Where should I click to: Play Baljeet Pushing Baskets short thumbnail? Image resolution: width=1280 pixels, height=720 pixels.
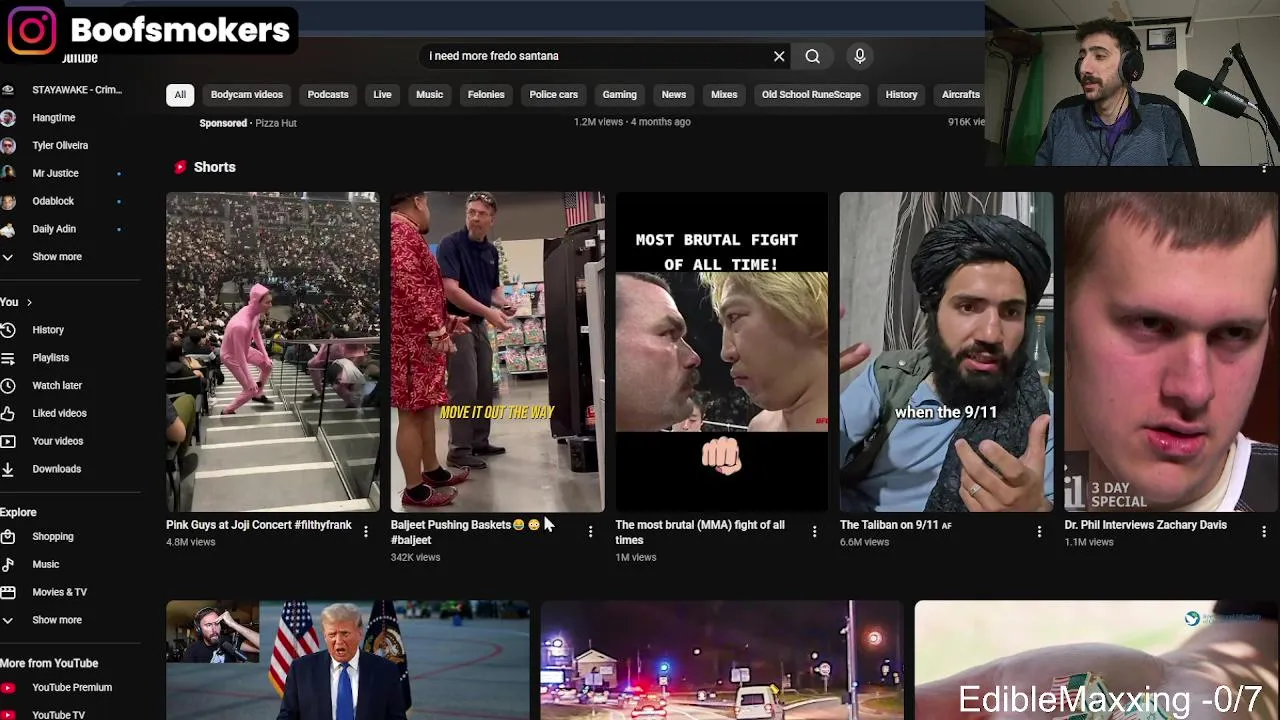498,352
